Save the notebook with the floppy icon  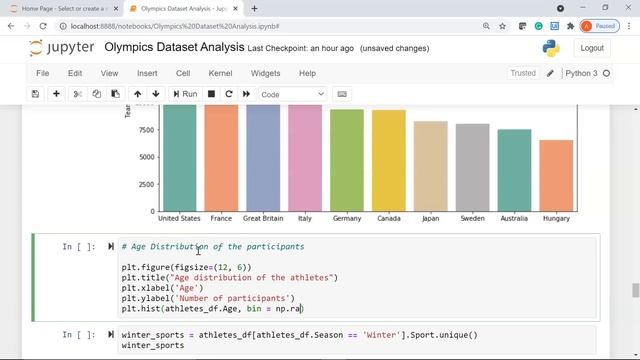click(x=36, y=94)
